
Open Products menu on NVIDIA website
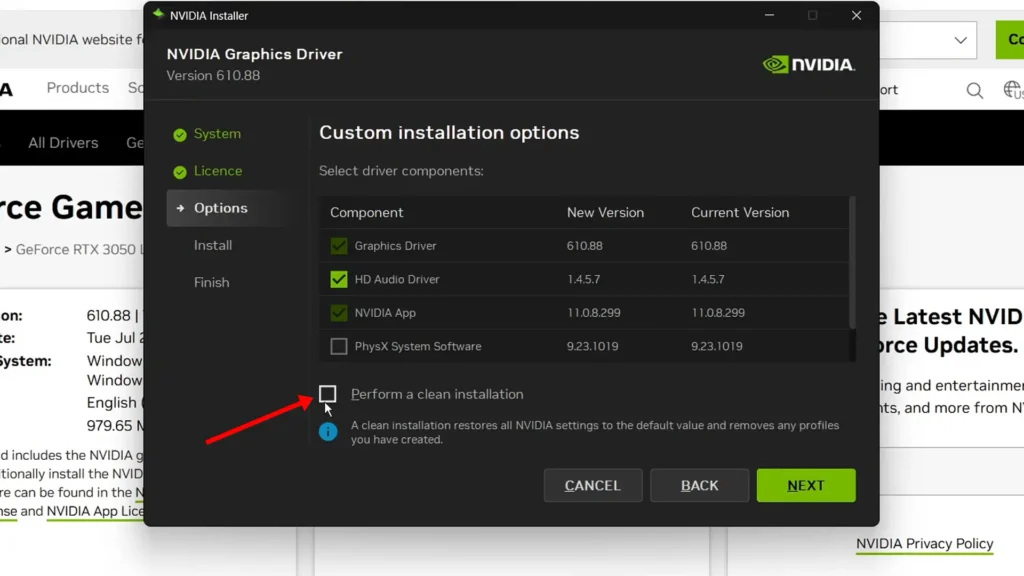[78, 88]
